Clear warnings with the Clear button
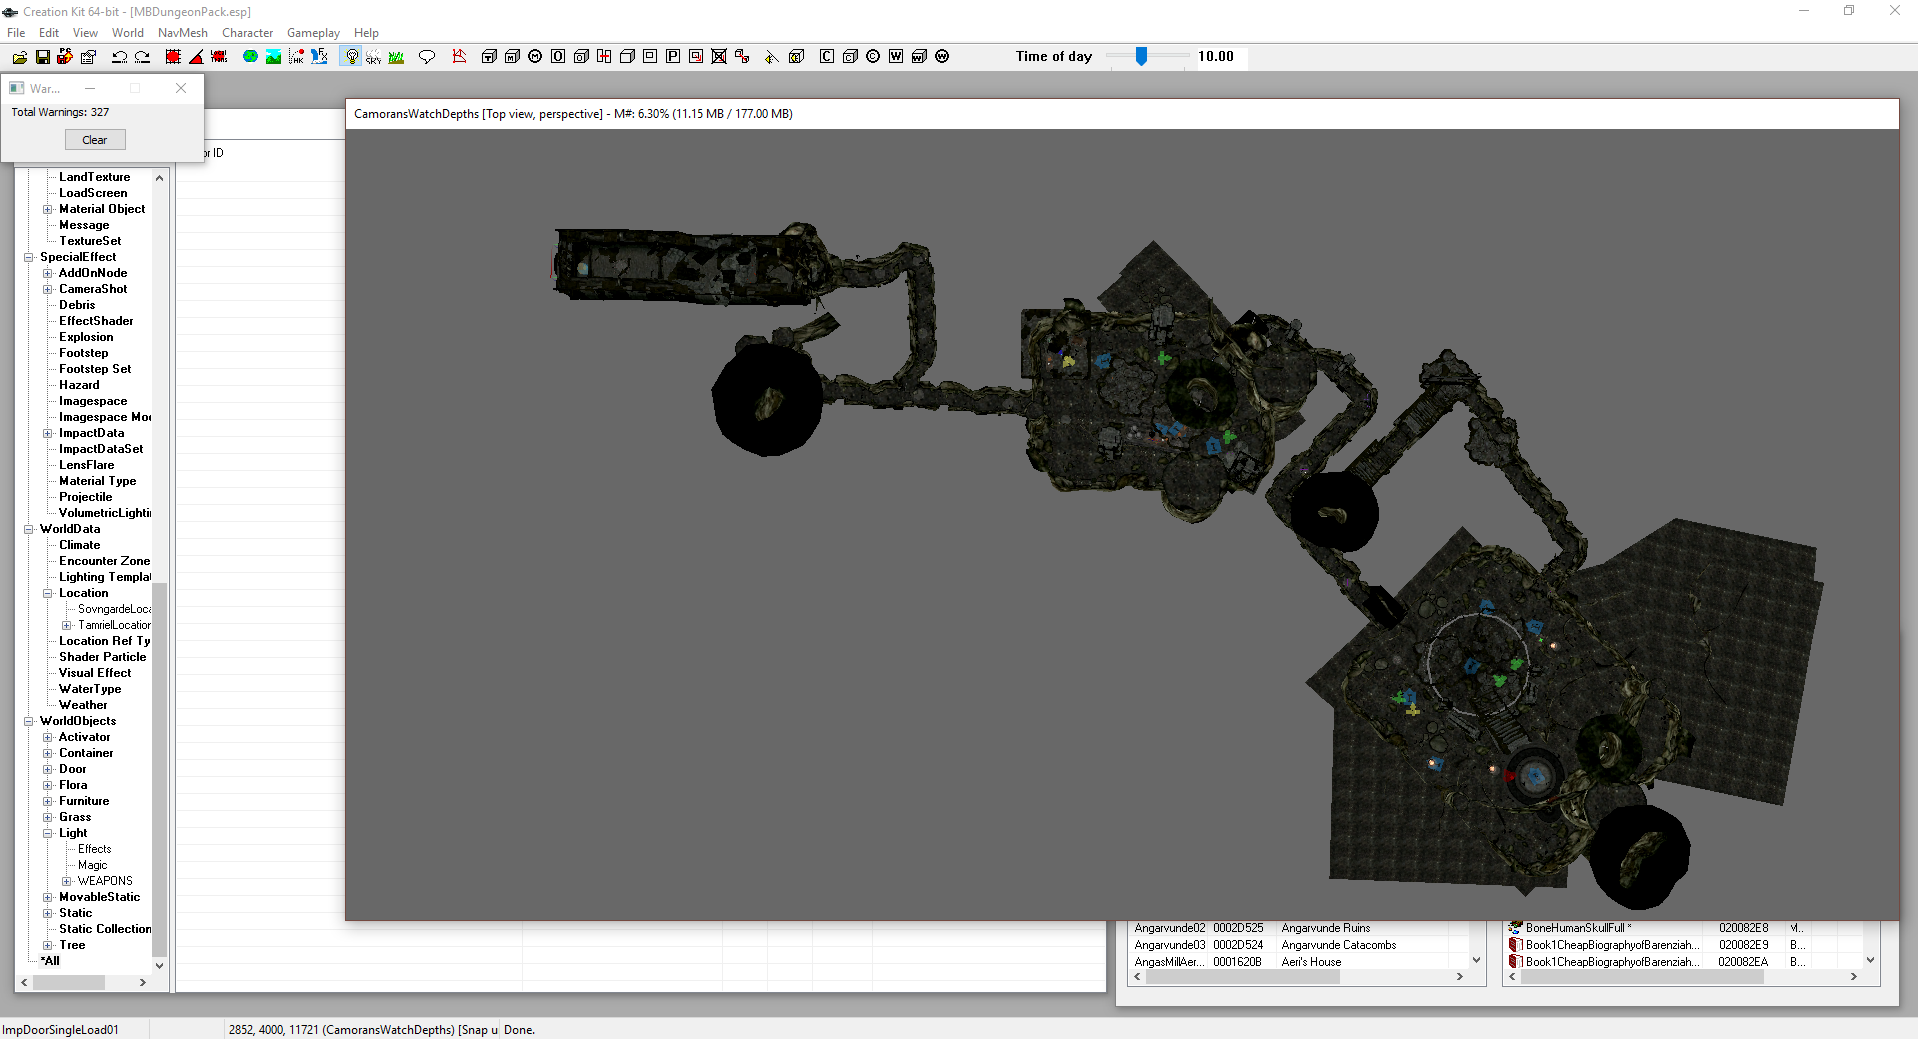This screenshot has width=1918, height=1039. [x=95, y=140]
